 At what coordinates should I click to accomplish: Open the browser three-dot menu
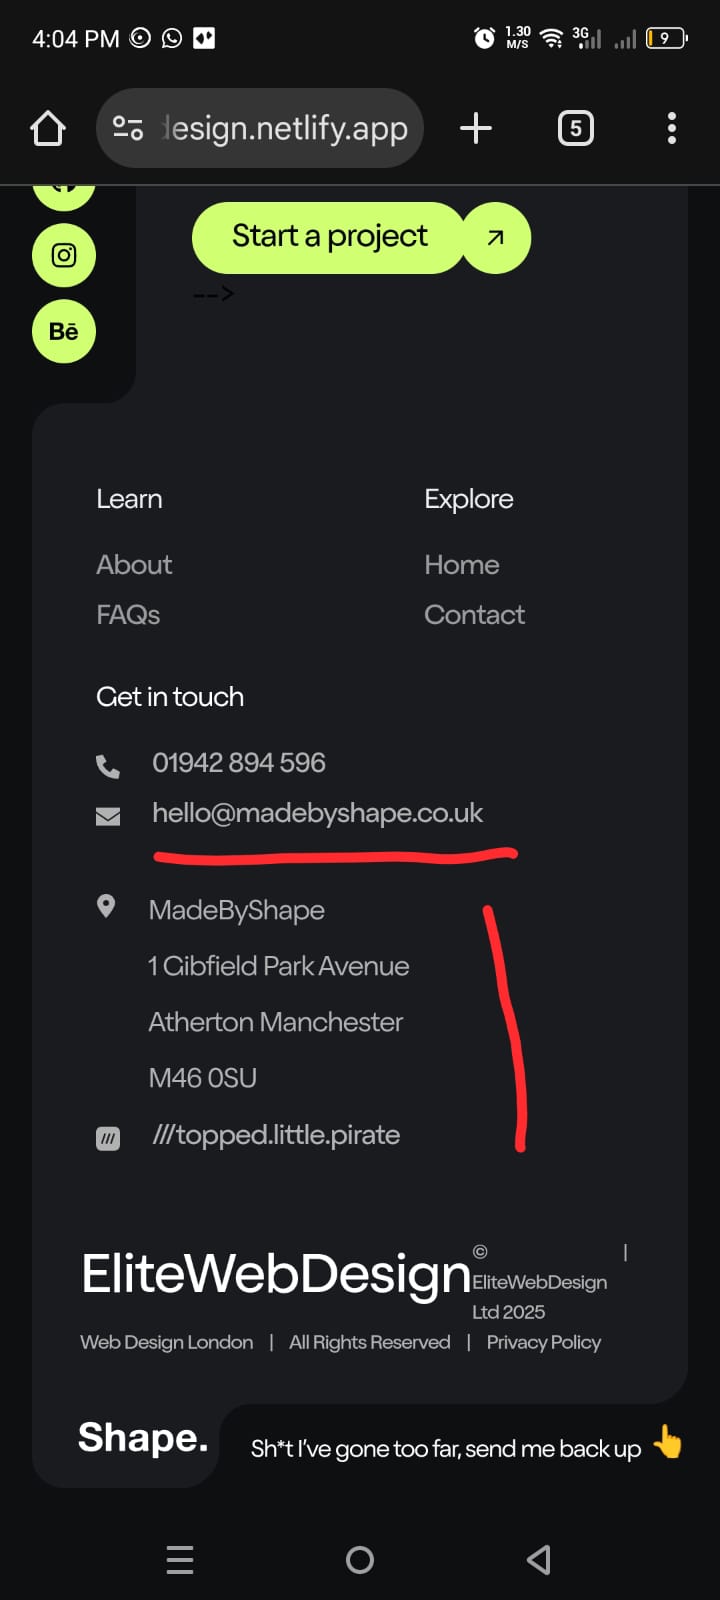(671, 128)
